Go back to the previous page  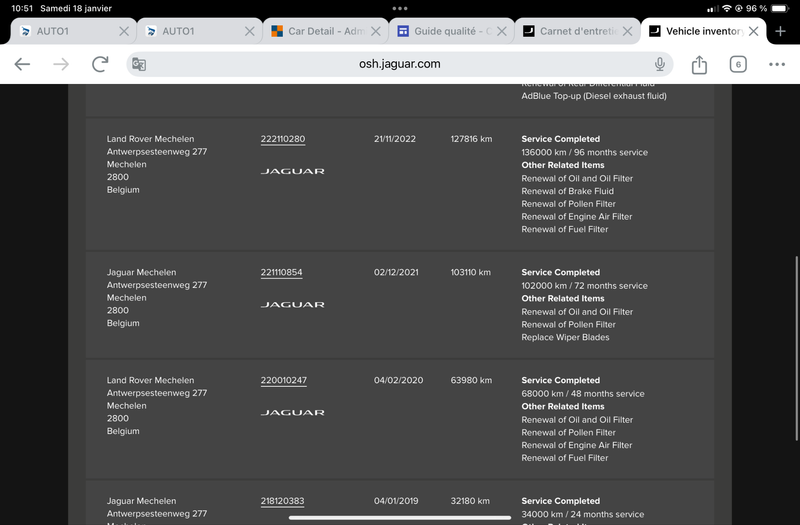pyautogui.click(x=22, y=64)
